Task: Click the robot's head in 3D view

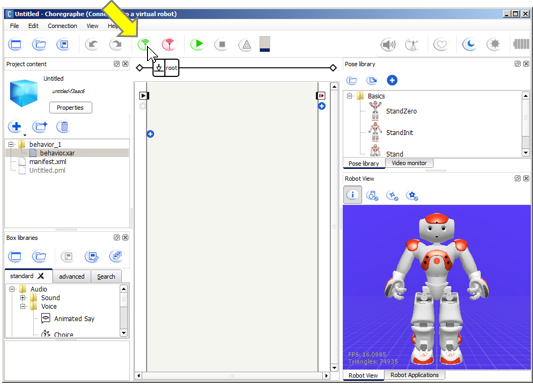Action: tap(437, 228)
